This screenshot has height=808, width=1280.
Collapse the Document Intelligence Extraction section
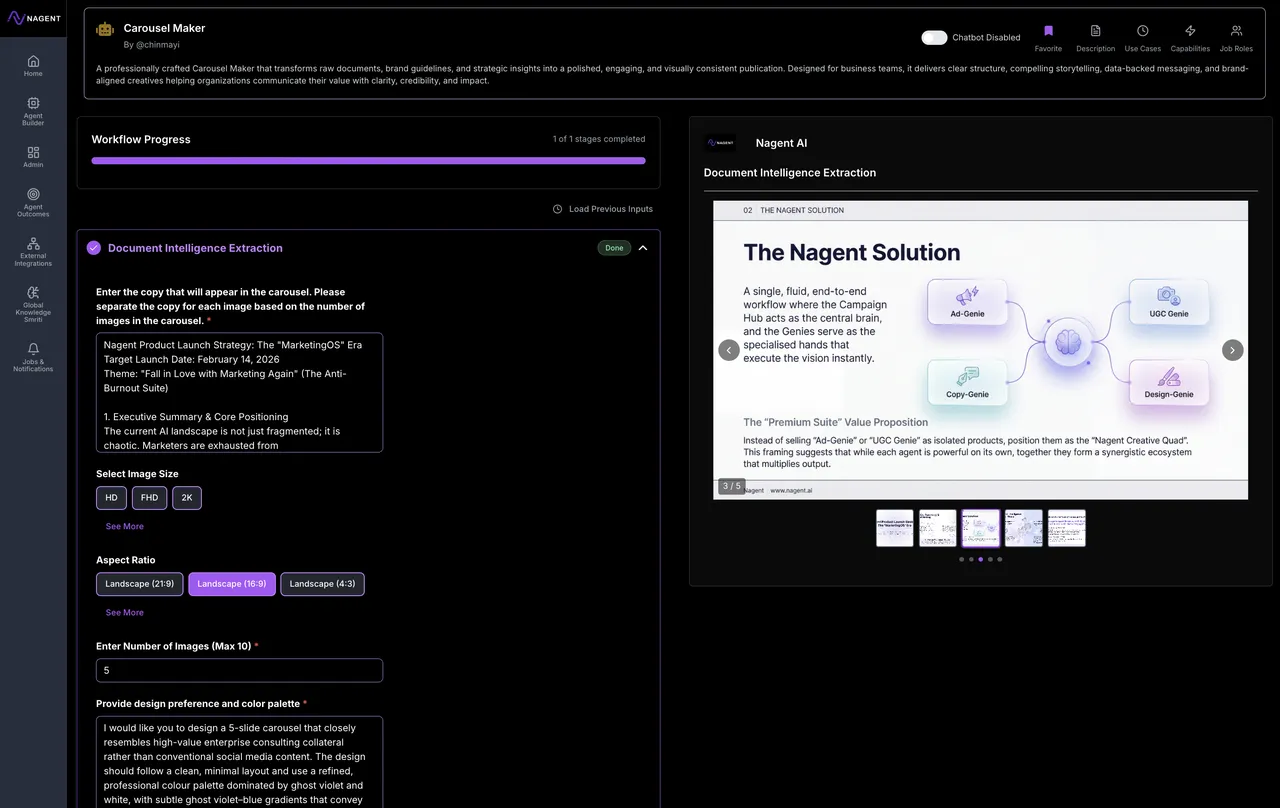click(x=643, y=248)
